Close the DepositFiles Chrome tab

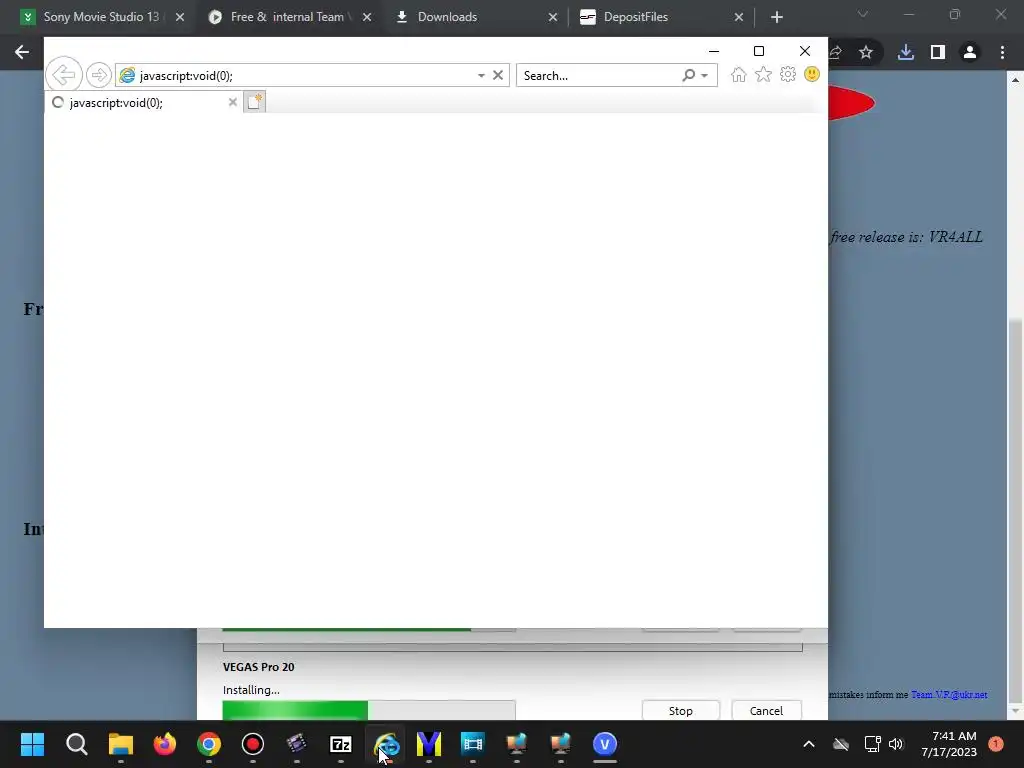pos(739,17)
